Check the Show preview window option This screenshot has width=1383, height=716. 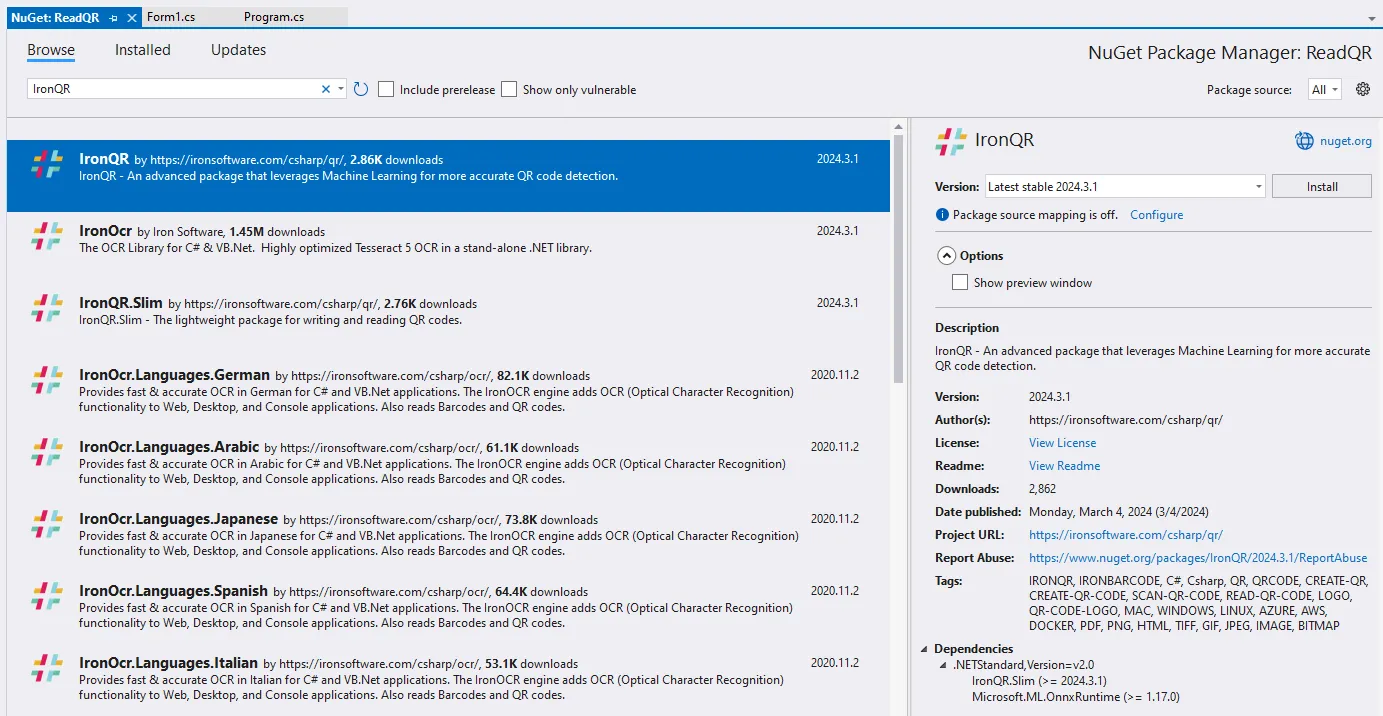[960, 282]
